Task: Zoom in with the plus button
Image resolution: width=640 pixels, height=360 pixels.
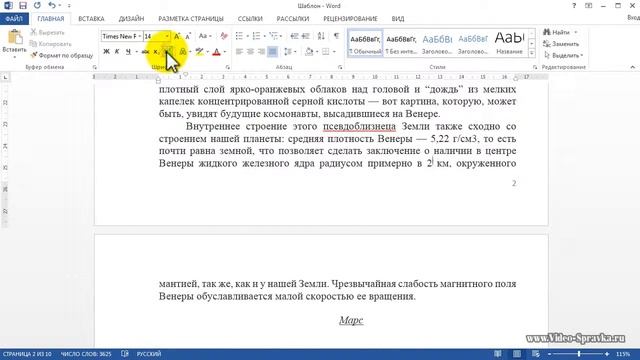Action: tap(607, 354)
